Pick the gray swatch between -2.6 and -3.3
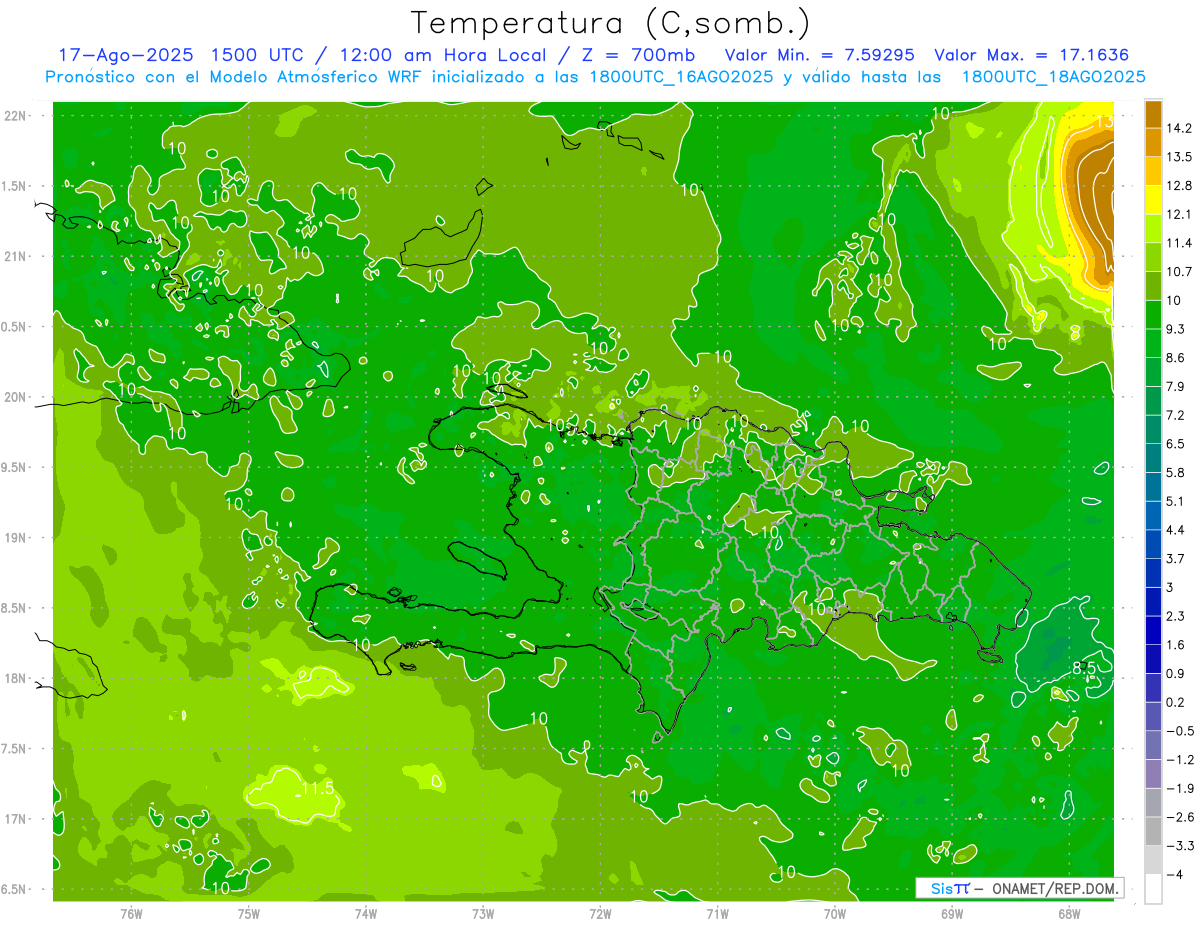Image resolution: width=1200 pixels, height=927 pixels. pyautogui.click(x=1153, y=831)
